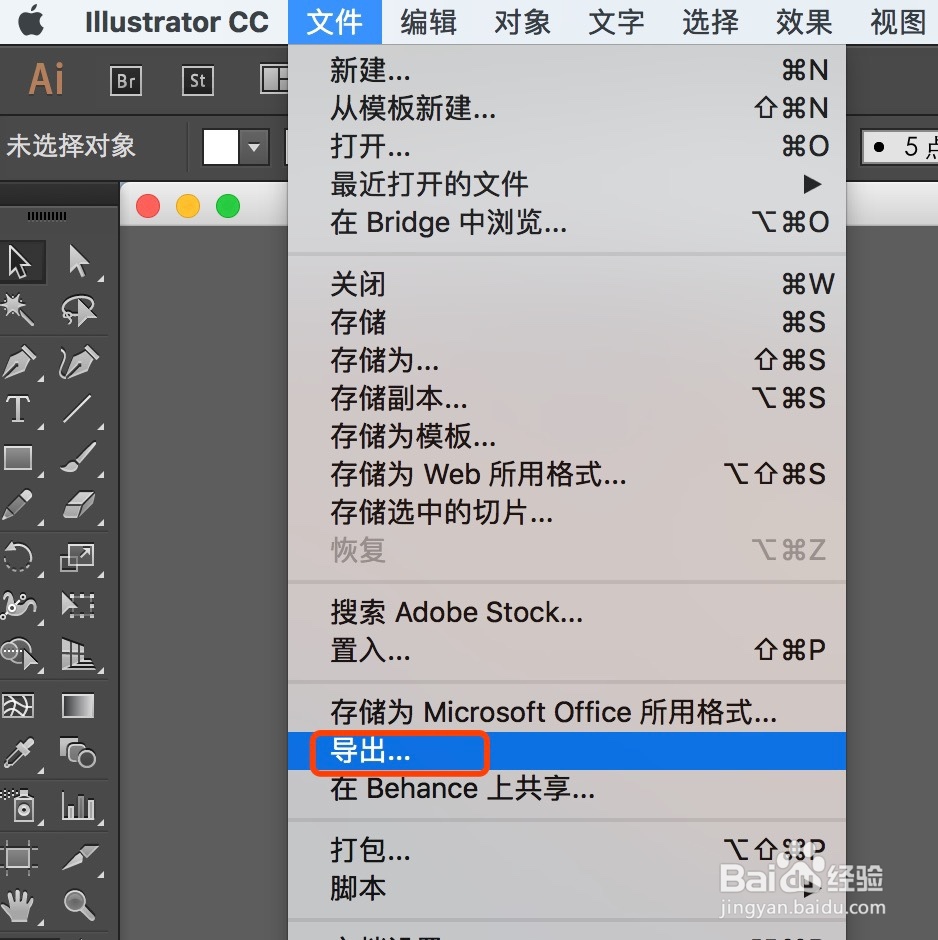This screenshot has height=940, width=938.
Task: Select the Free Transform tool
Action: click(x=79, y=605)
